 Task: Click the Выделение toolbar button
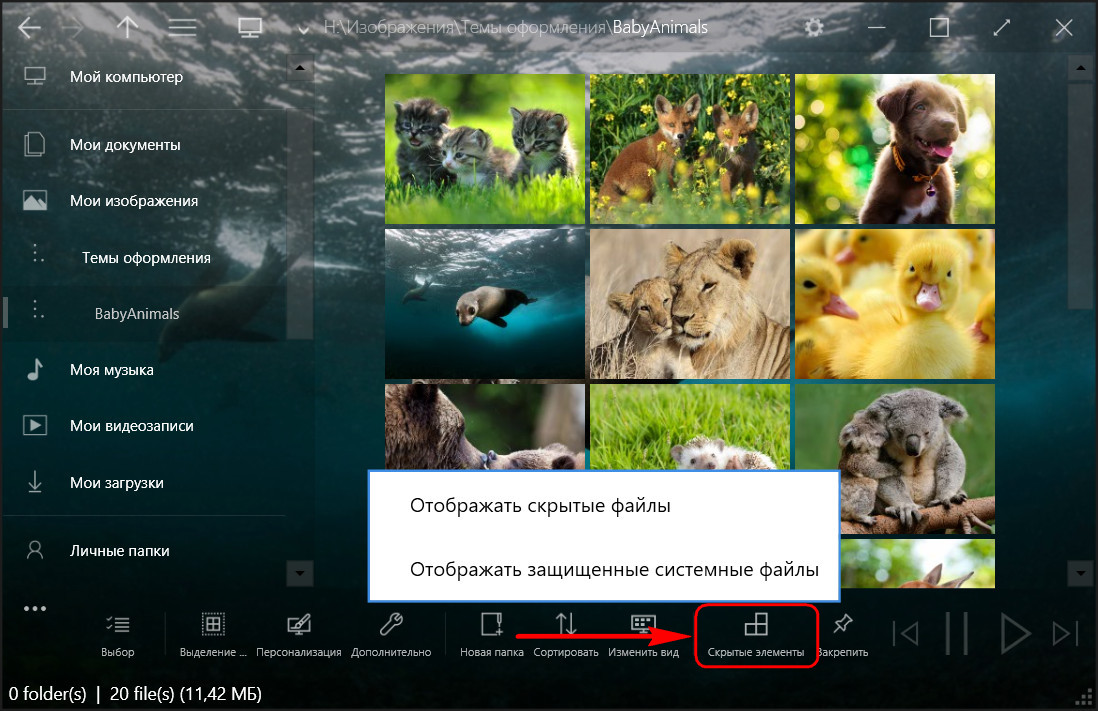point(213,636)
